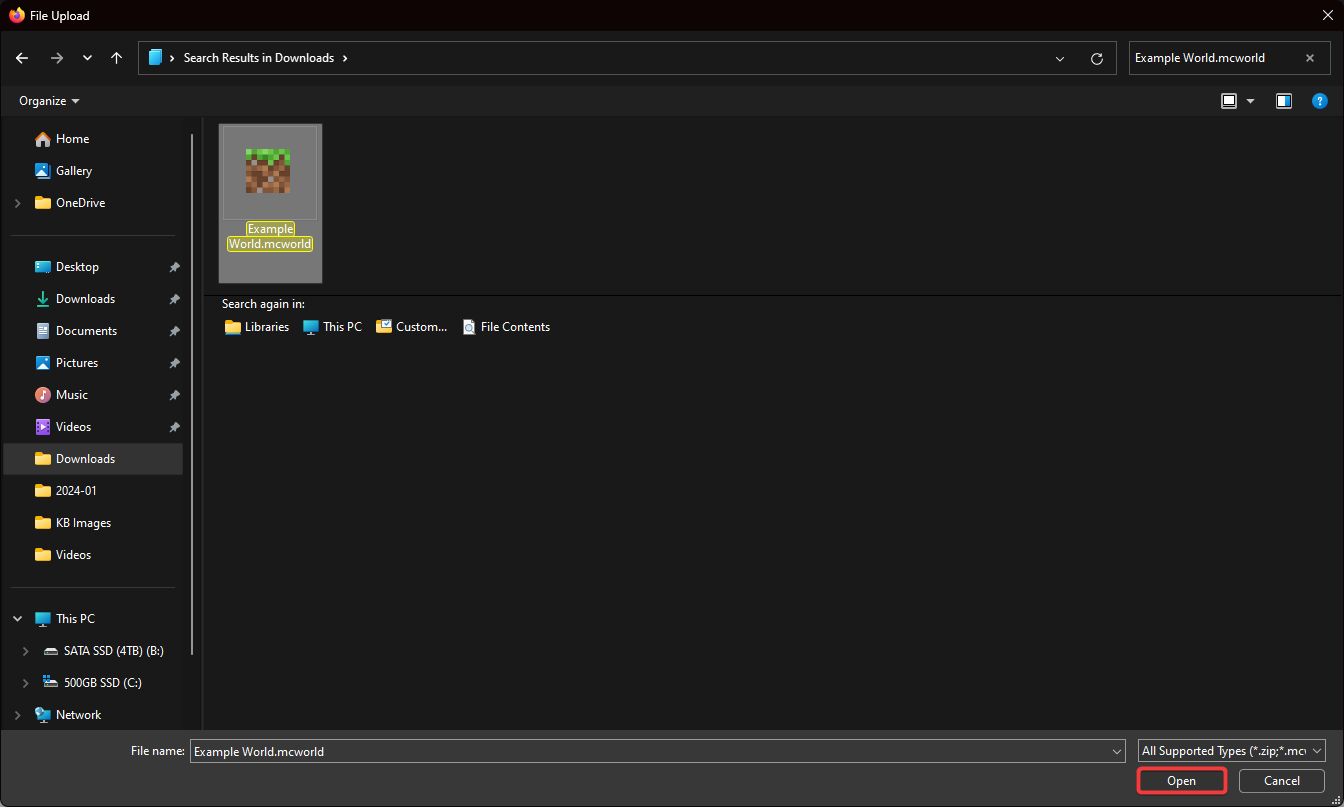Image resolution: width=1344 pixels, height=807 pixels.
Task: Open the file type filter dropdown
Action: pyautogui.click(x=1232, y=751)
